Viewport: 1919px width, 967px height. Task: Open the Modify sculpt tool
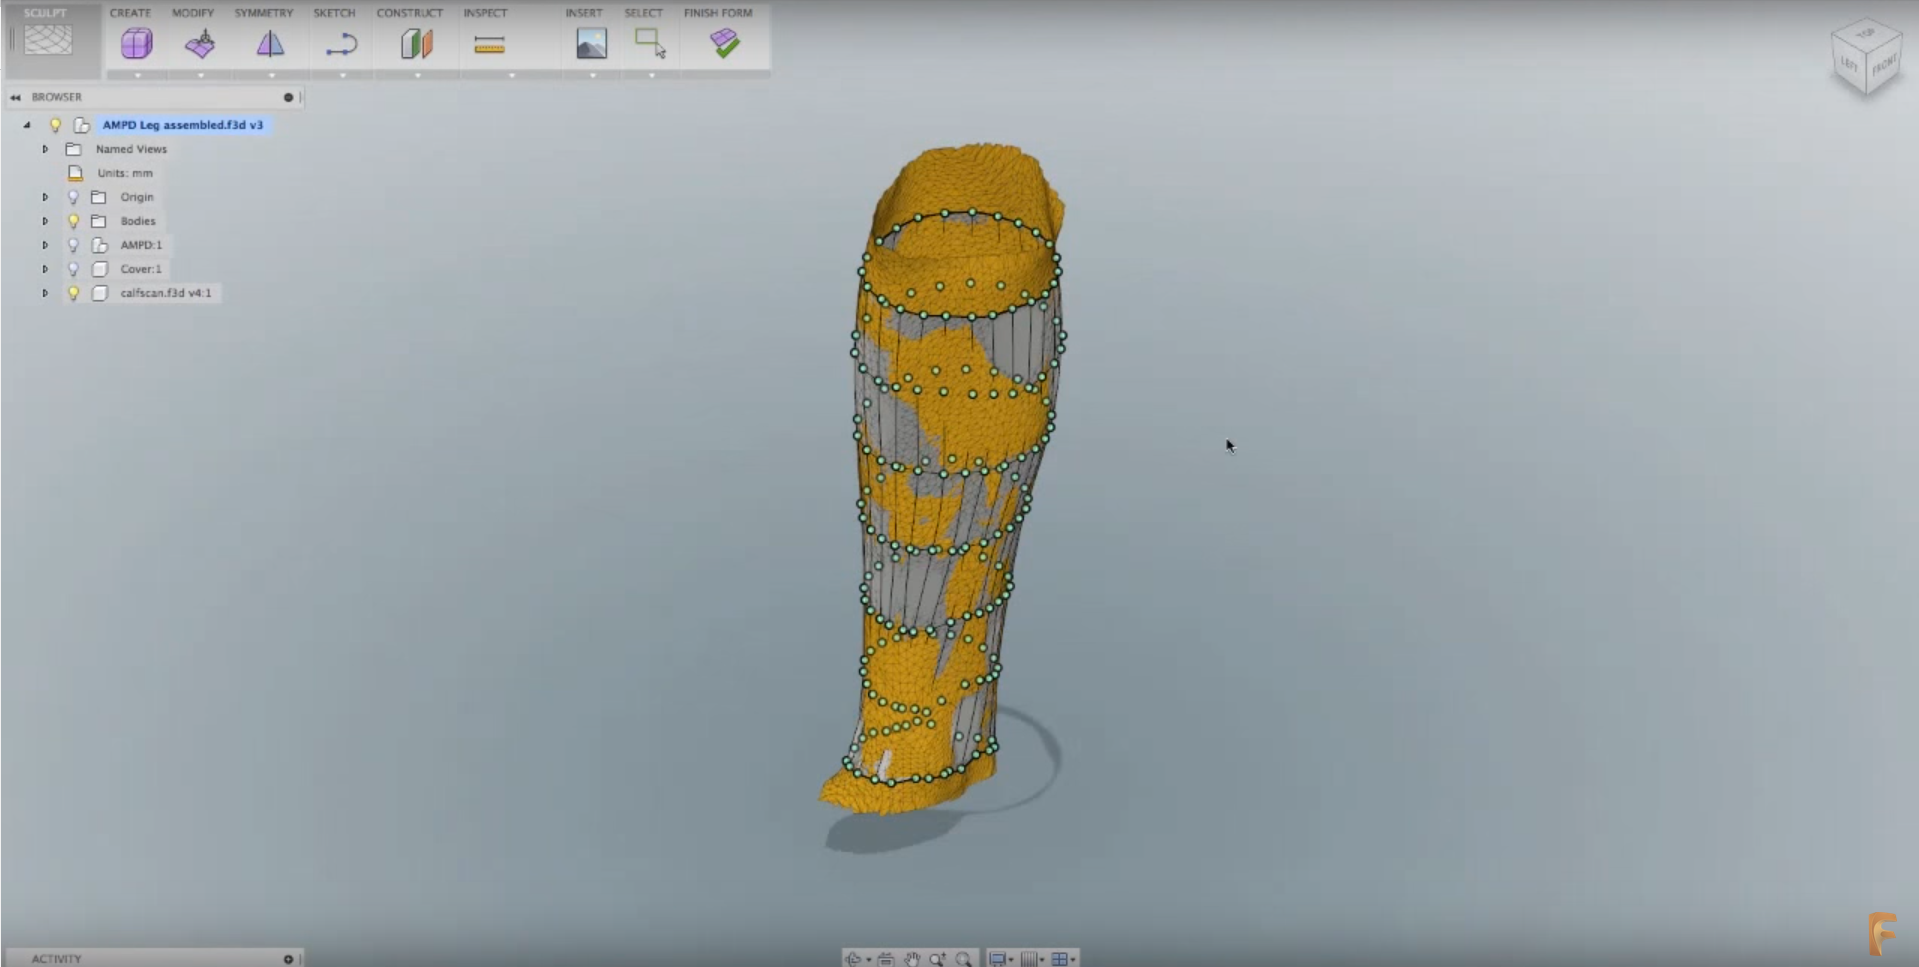[199, 43]
